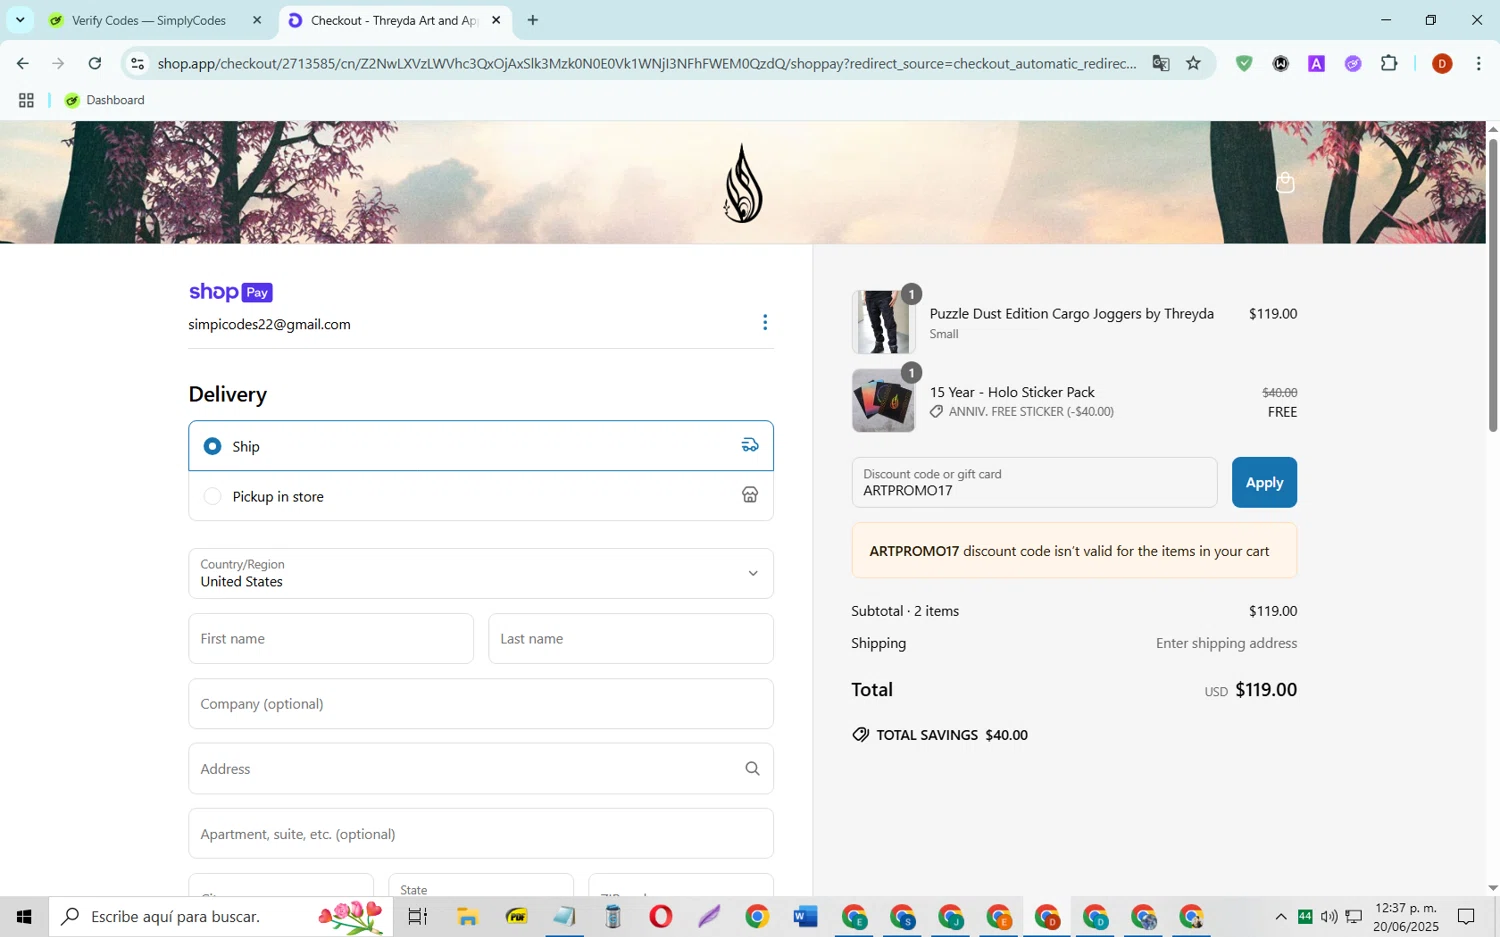Switch to Verify Codes SimplyCodes tab

[x=155, y=20]
